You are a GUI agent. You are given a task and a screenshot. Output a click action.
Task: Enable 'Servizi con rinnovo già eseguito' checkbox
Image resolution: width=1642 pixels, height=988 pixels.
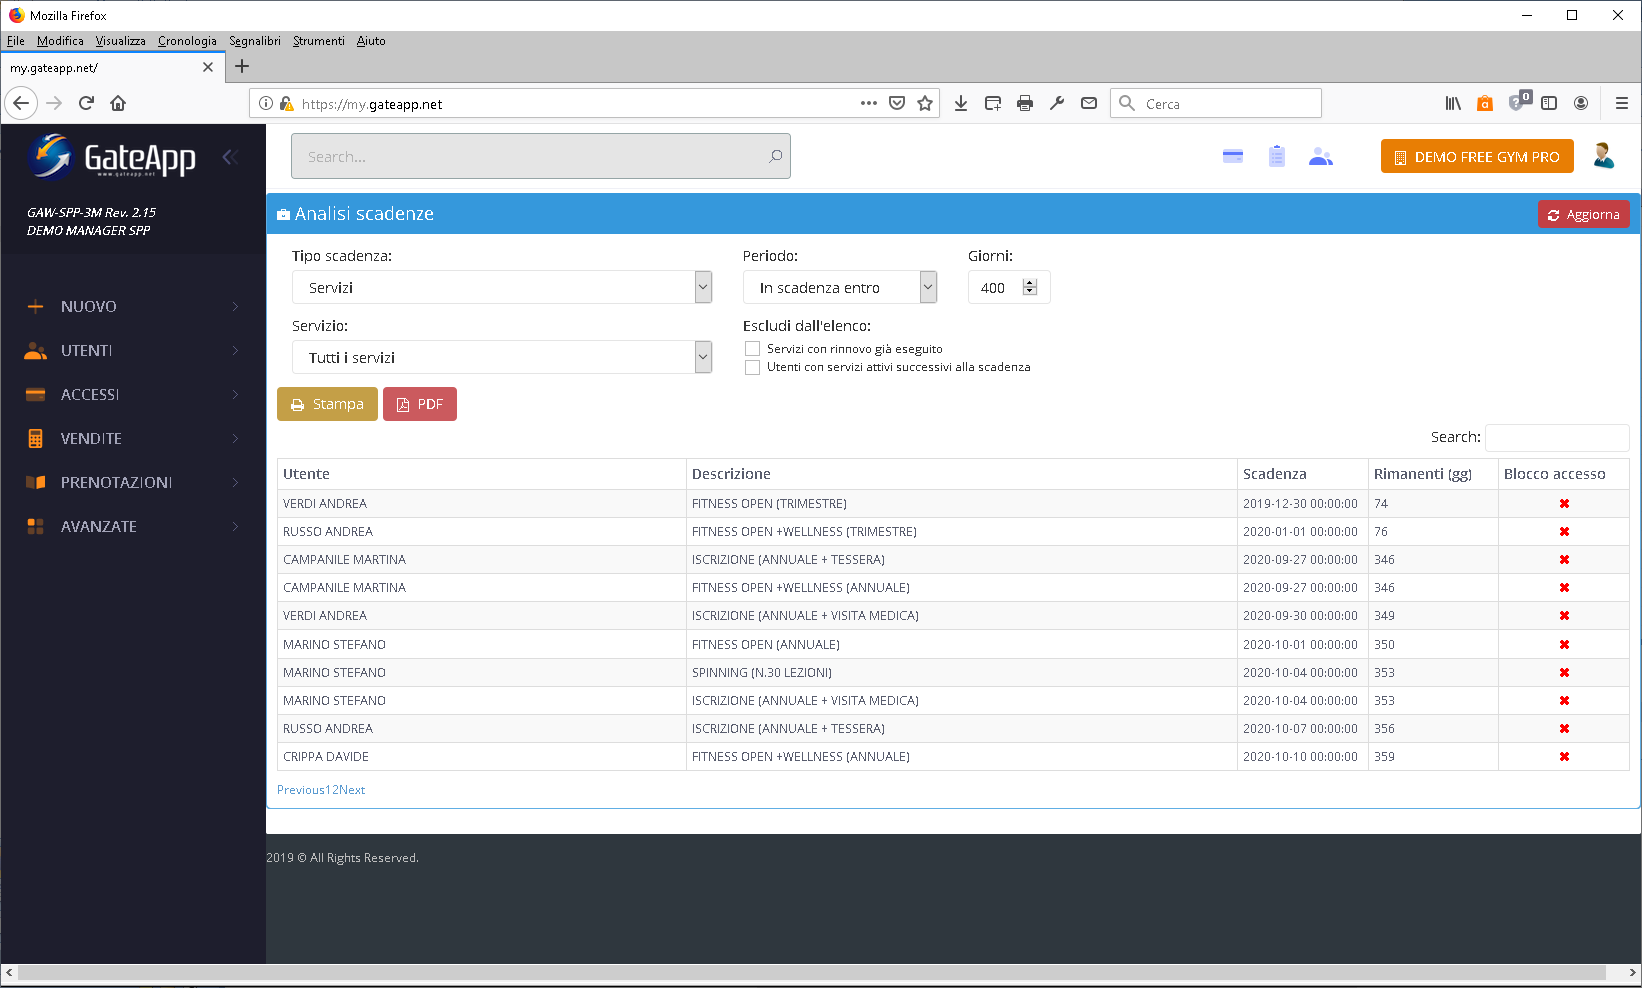point(752,349)
